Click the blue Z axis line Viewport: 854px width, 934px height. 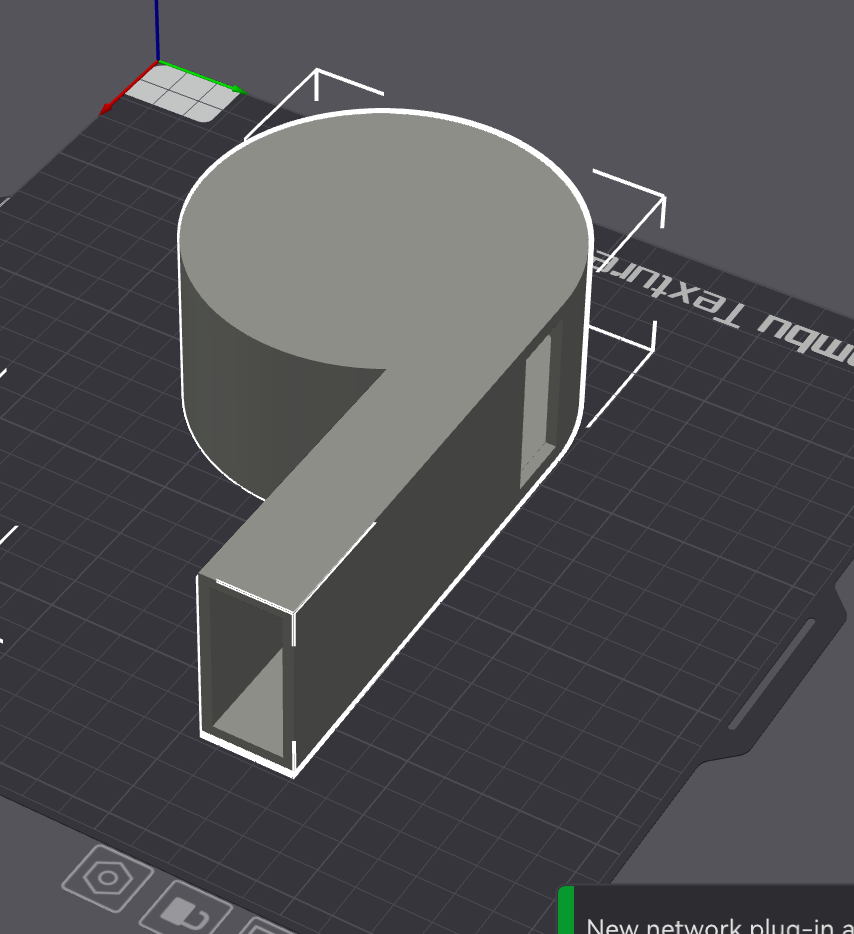(x=157, y=28)
